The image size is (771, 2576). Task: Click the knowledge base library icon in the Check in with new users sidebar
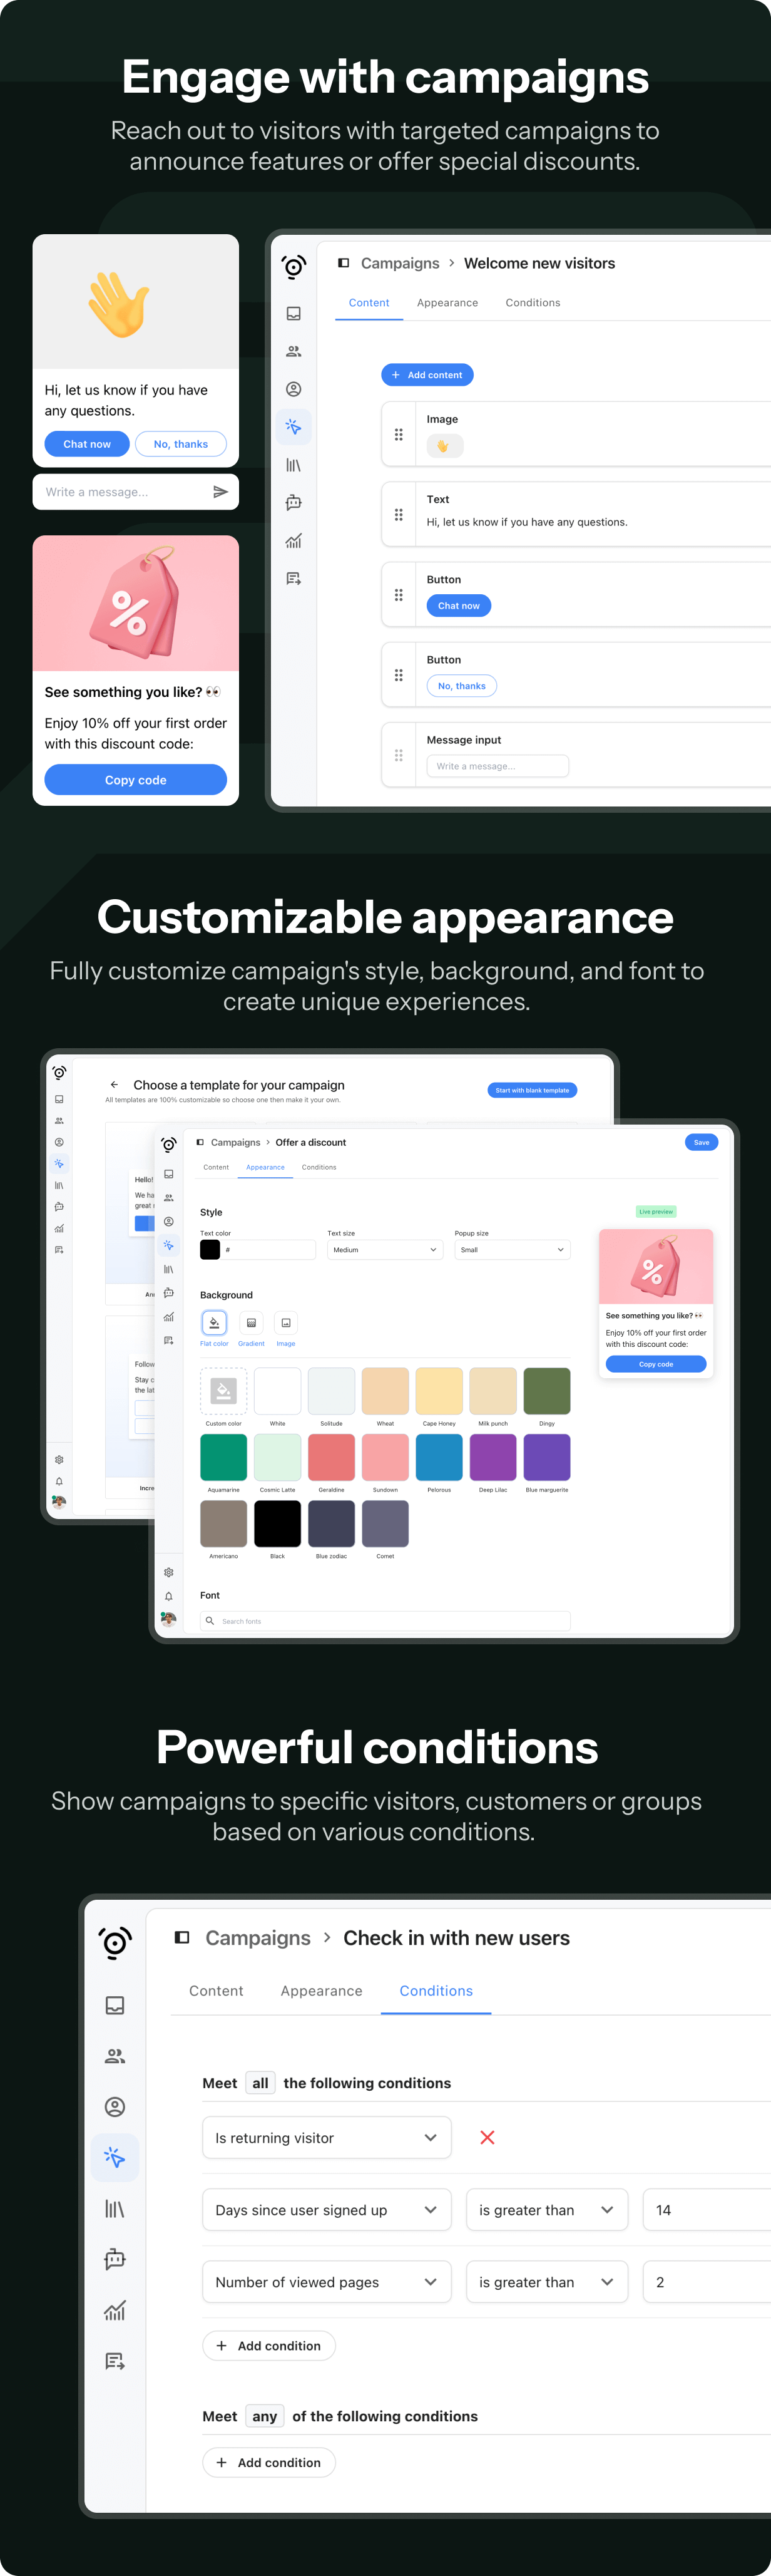[x=115, y=2209]
